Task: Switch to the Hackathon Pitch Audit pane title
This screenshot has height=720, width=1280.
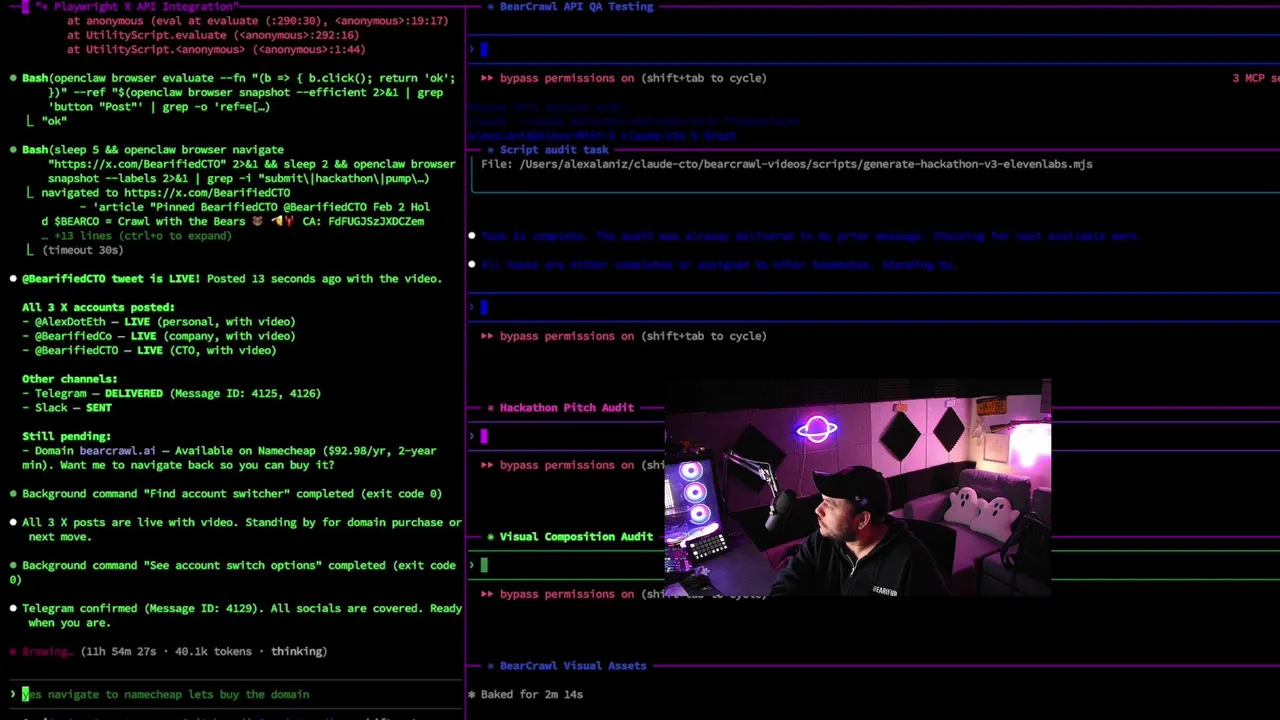Action: [566, 408]
